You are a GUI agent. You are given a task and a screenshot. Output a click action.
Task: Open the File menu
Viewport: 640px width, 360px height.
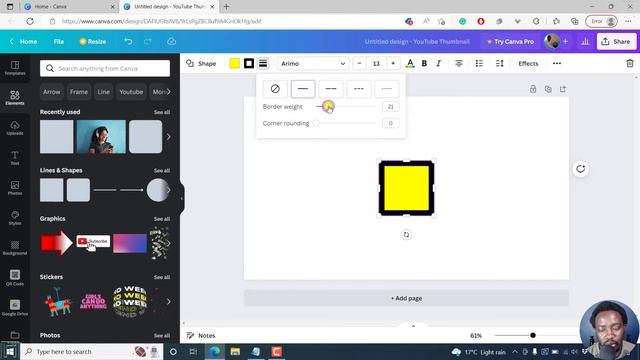click(59, 41)
